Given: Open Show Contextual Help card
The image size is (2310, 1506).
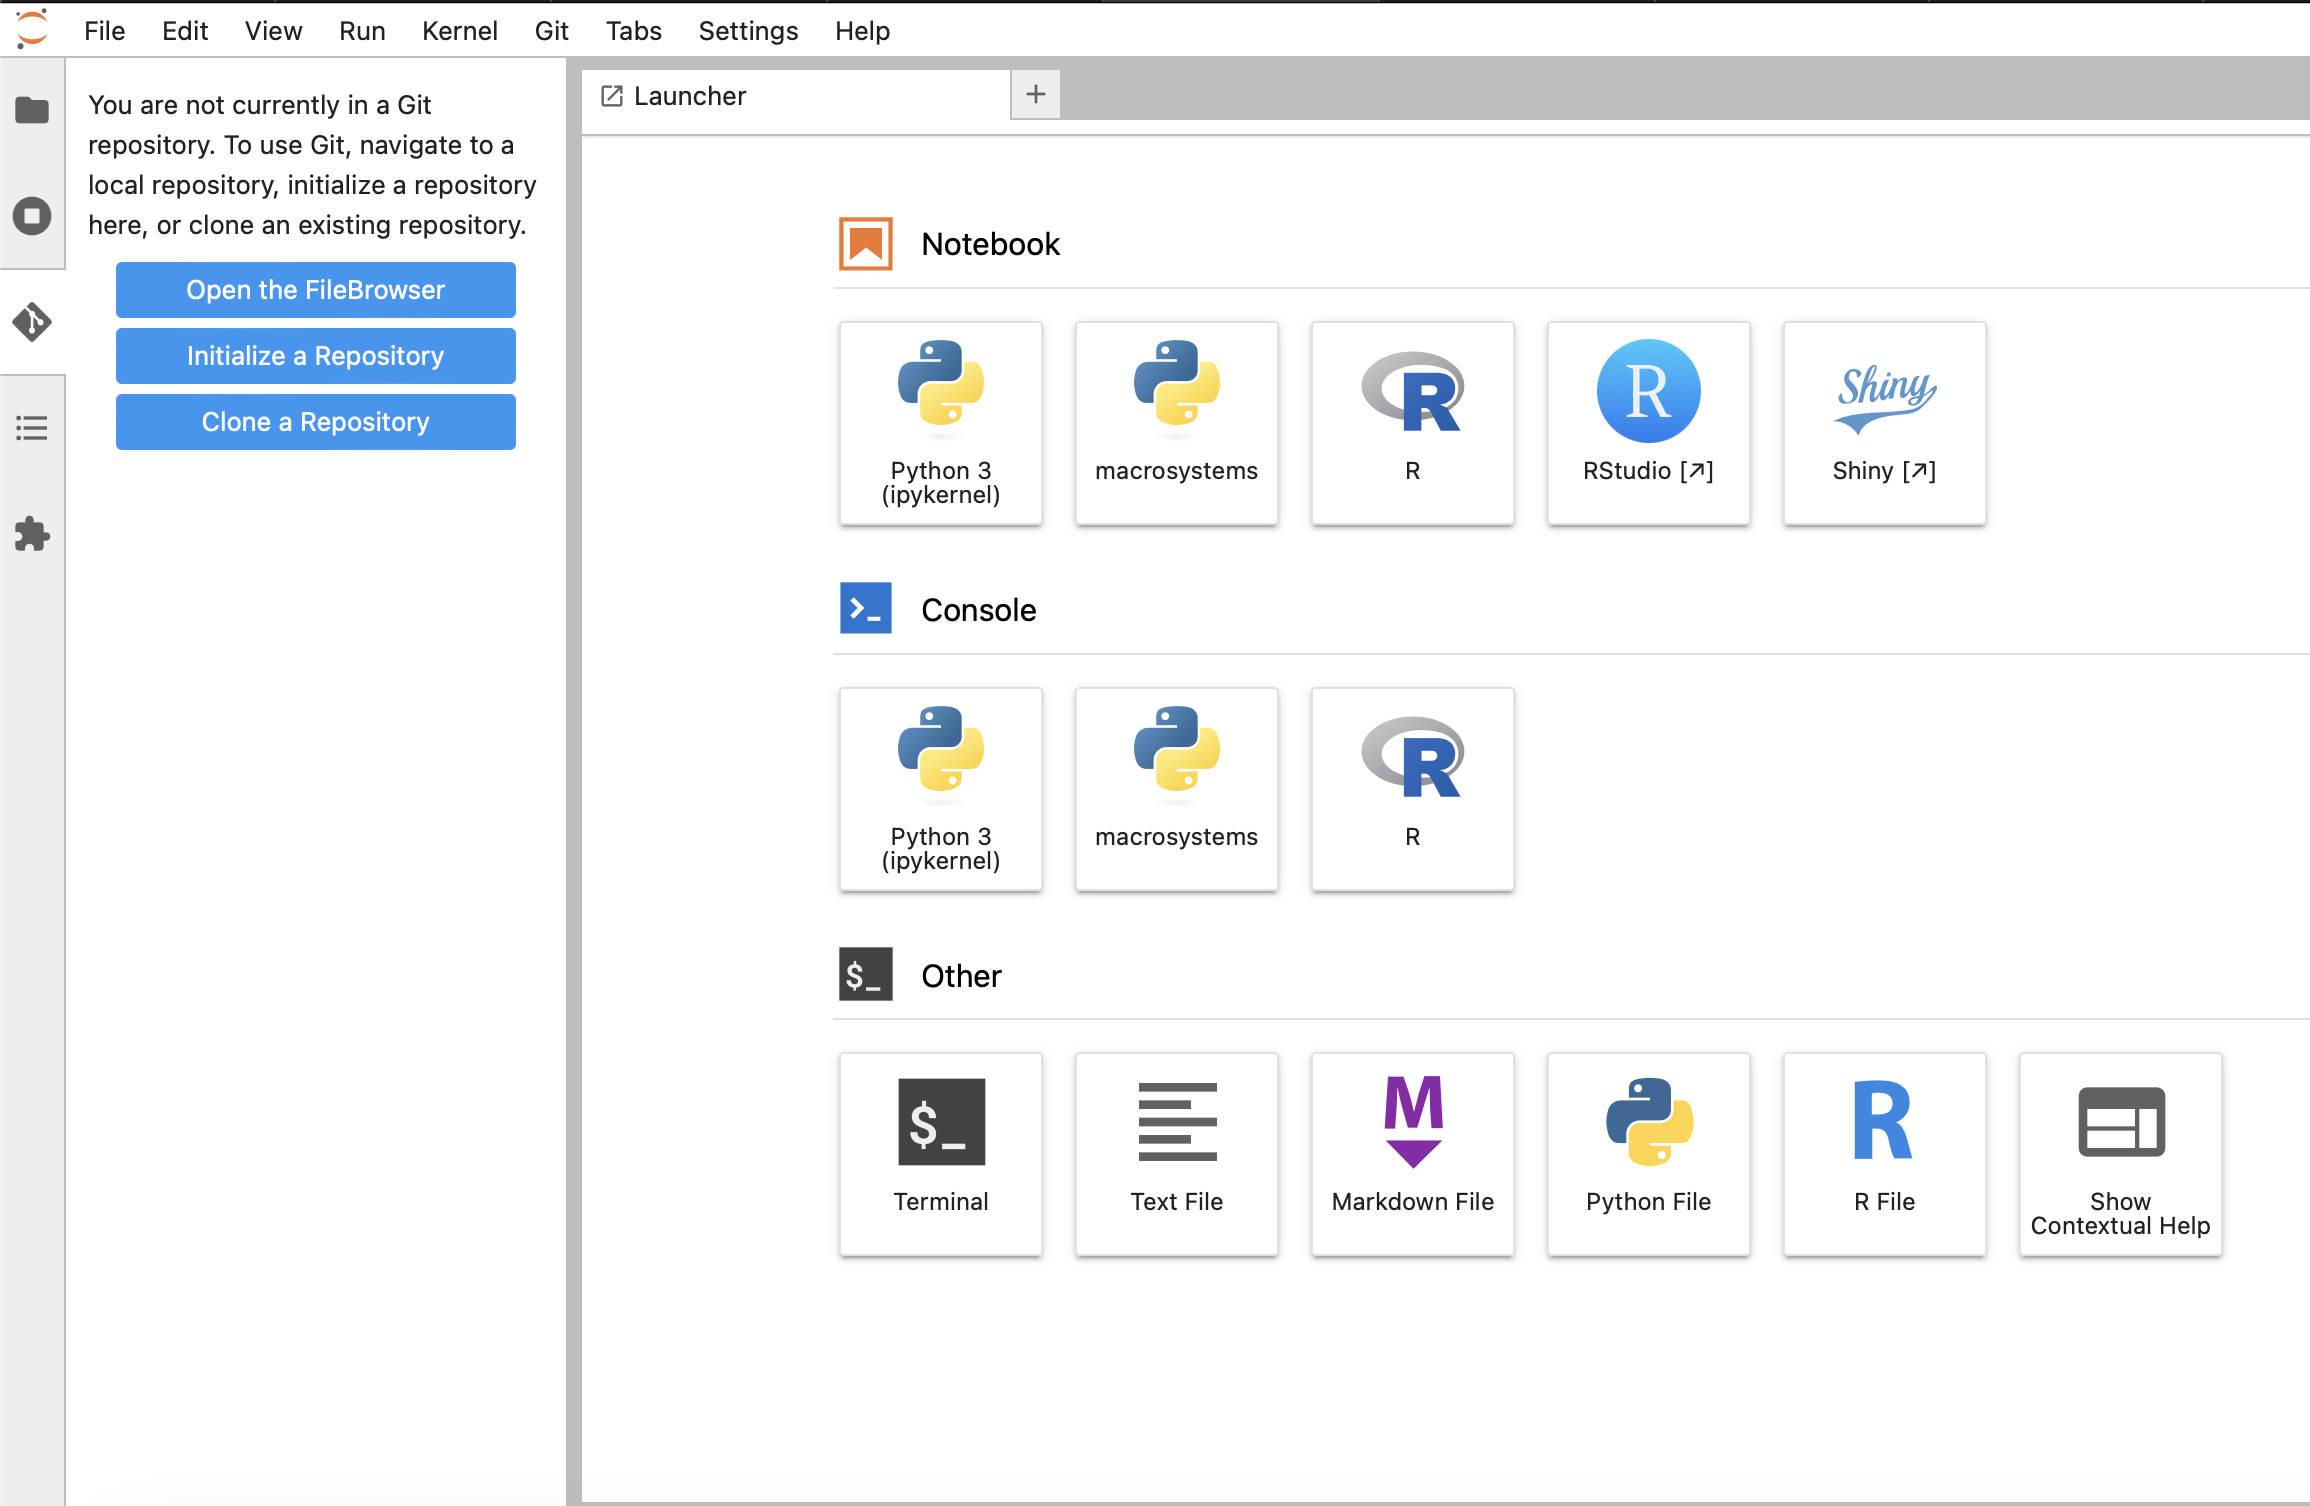Looking at the screenshot, I should [2120, 1153].
